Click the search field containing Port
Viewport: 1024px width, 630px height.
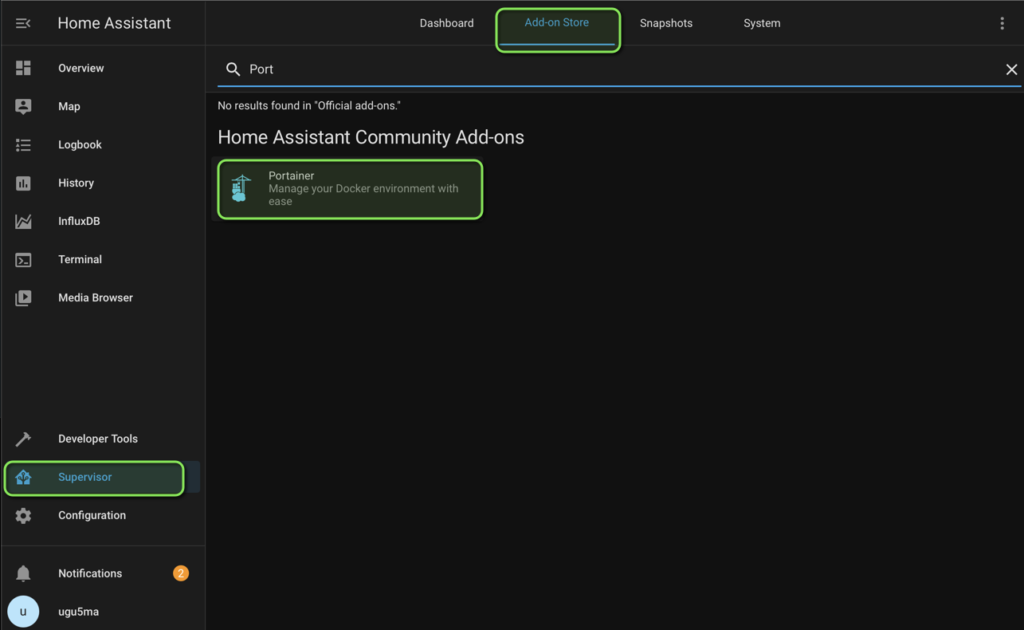tap(618, 69)
